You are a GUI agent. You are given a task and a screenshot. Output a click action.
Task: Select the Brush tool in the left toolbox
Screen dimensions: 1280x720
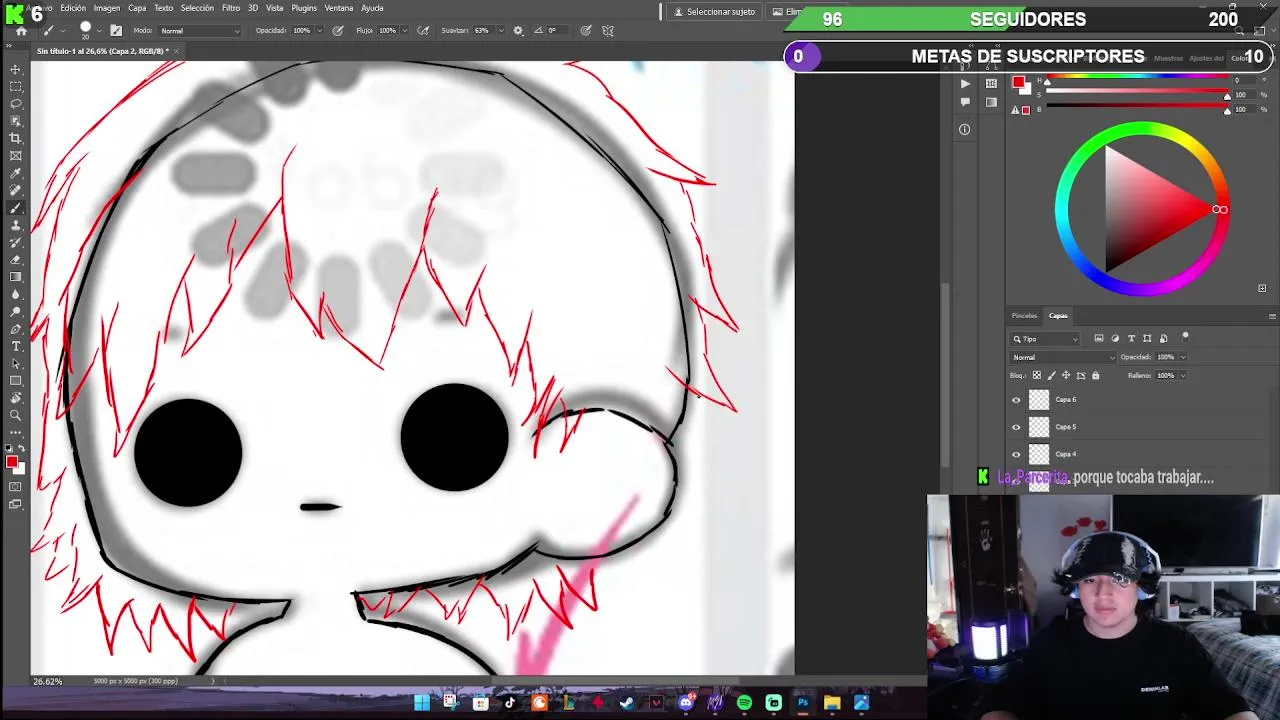16,208
